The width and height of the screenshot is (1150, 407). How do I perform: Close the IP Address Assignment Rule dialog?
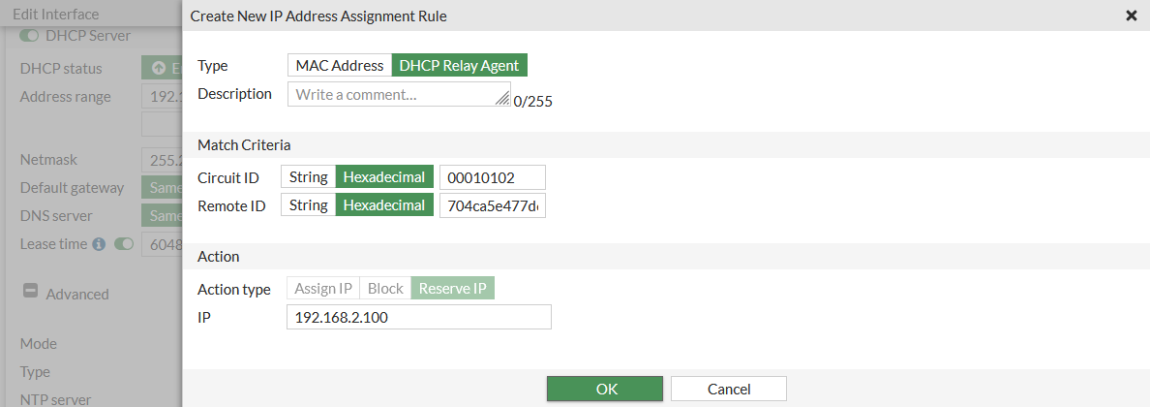pyautogui.click(x=1131, y=16)
